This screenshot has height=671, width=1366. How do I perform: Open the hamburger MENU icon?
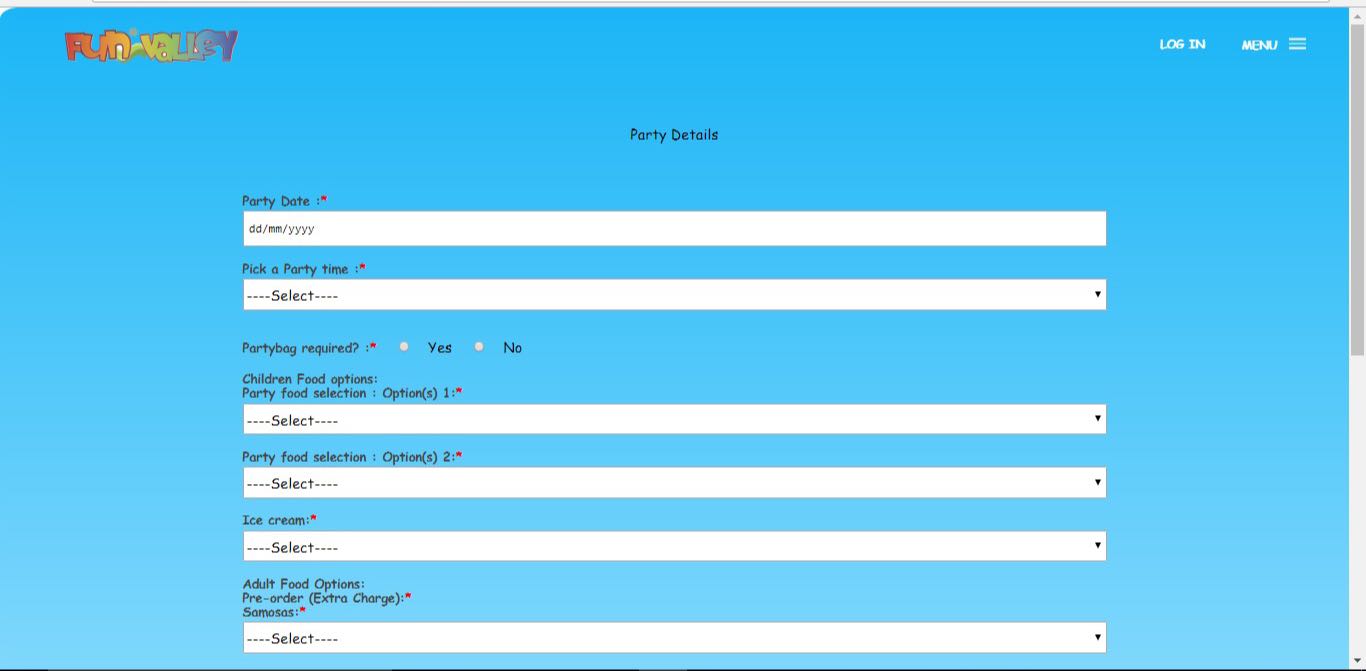1297,44
